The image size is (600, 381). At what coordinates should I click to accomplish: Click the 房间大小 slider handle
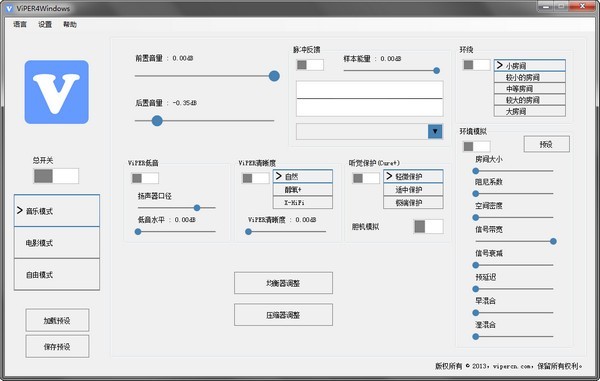pyautogui.click(x=476, y=171)
